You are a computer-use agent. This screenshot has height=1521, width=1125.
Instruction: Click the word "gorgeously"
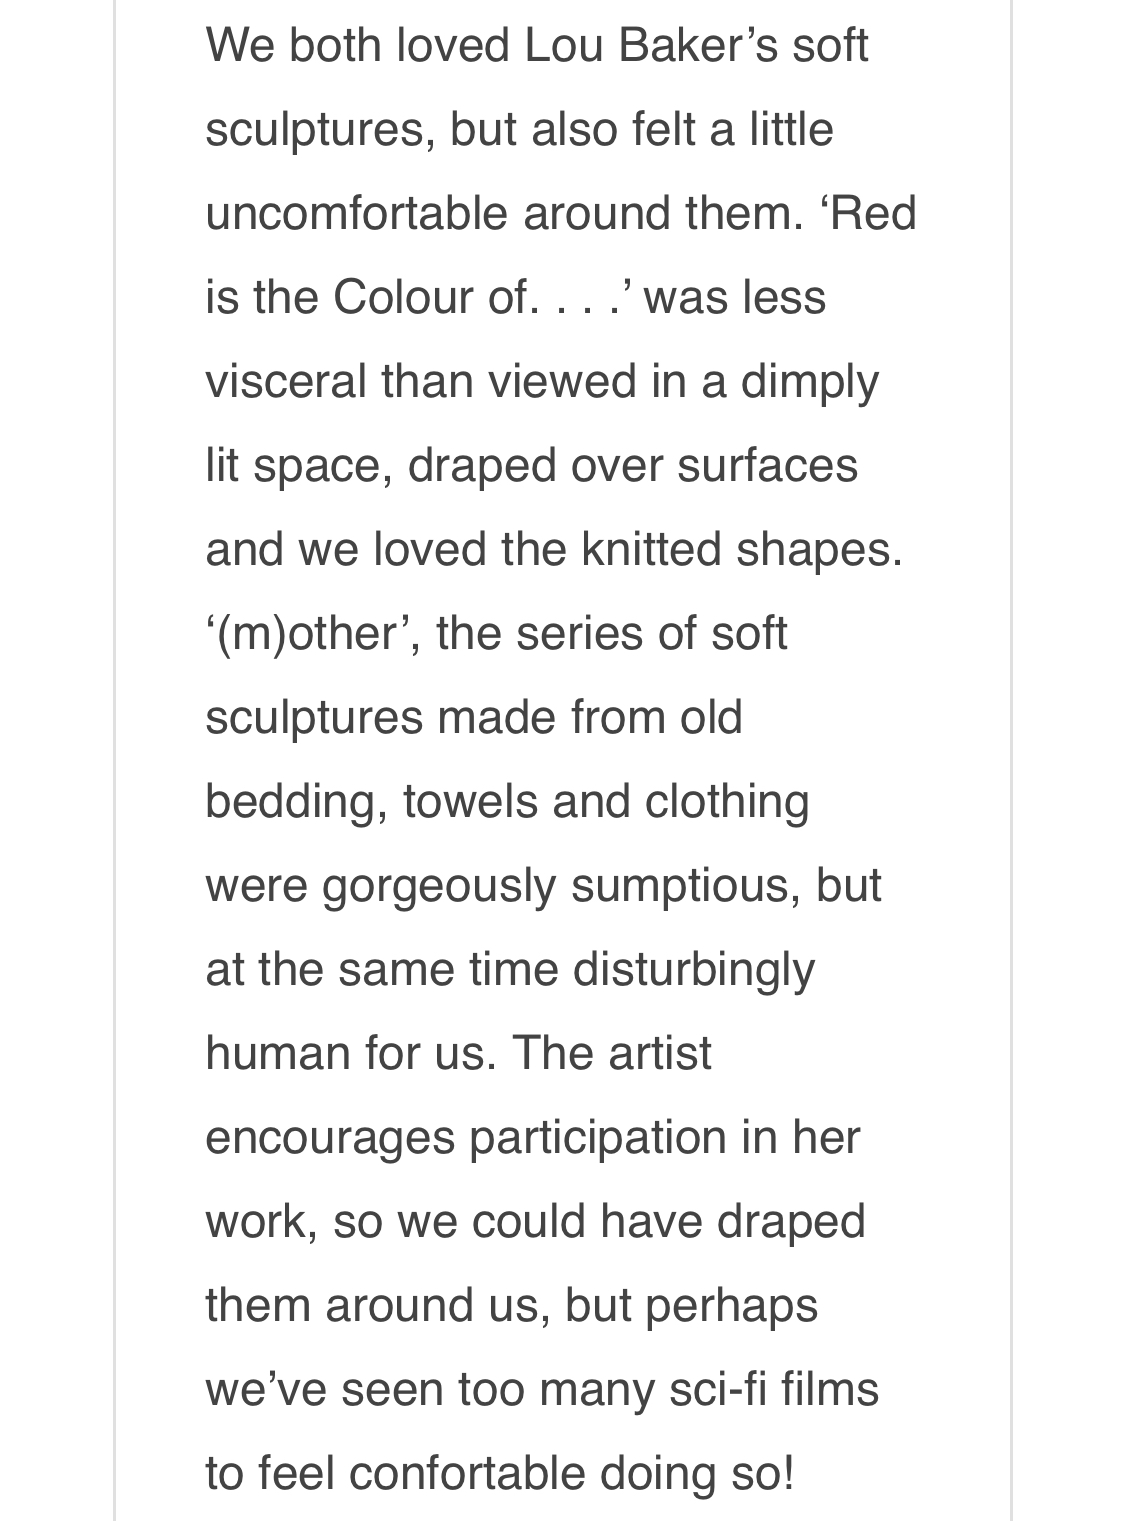click(x=438, y=886)
